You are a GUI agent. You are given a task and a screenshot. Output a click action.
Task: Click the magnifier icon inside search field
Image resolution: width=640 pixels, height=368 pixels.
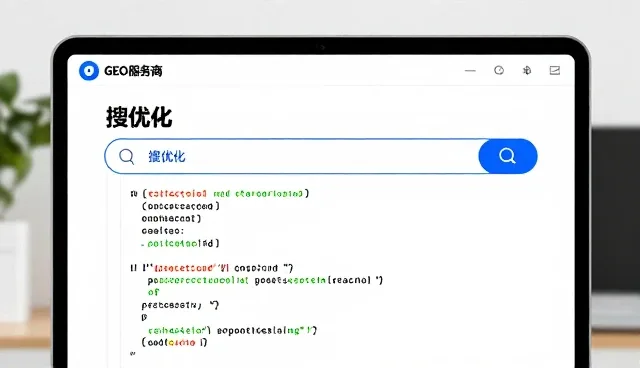click(127, 156)
